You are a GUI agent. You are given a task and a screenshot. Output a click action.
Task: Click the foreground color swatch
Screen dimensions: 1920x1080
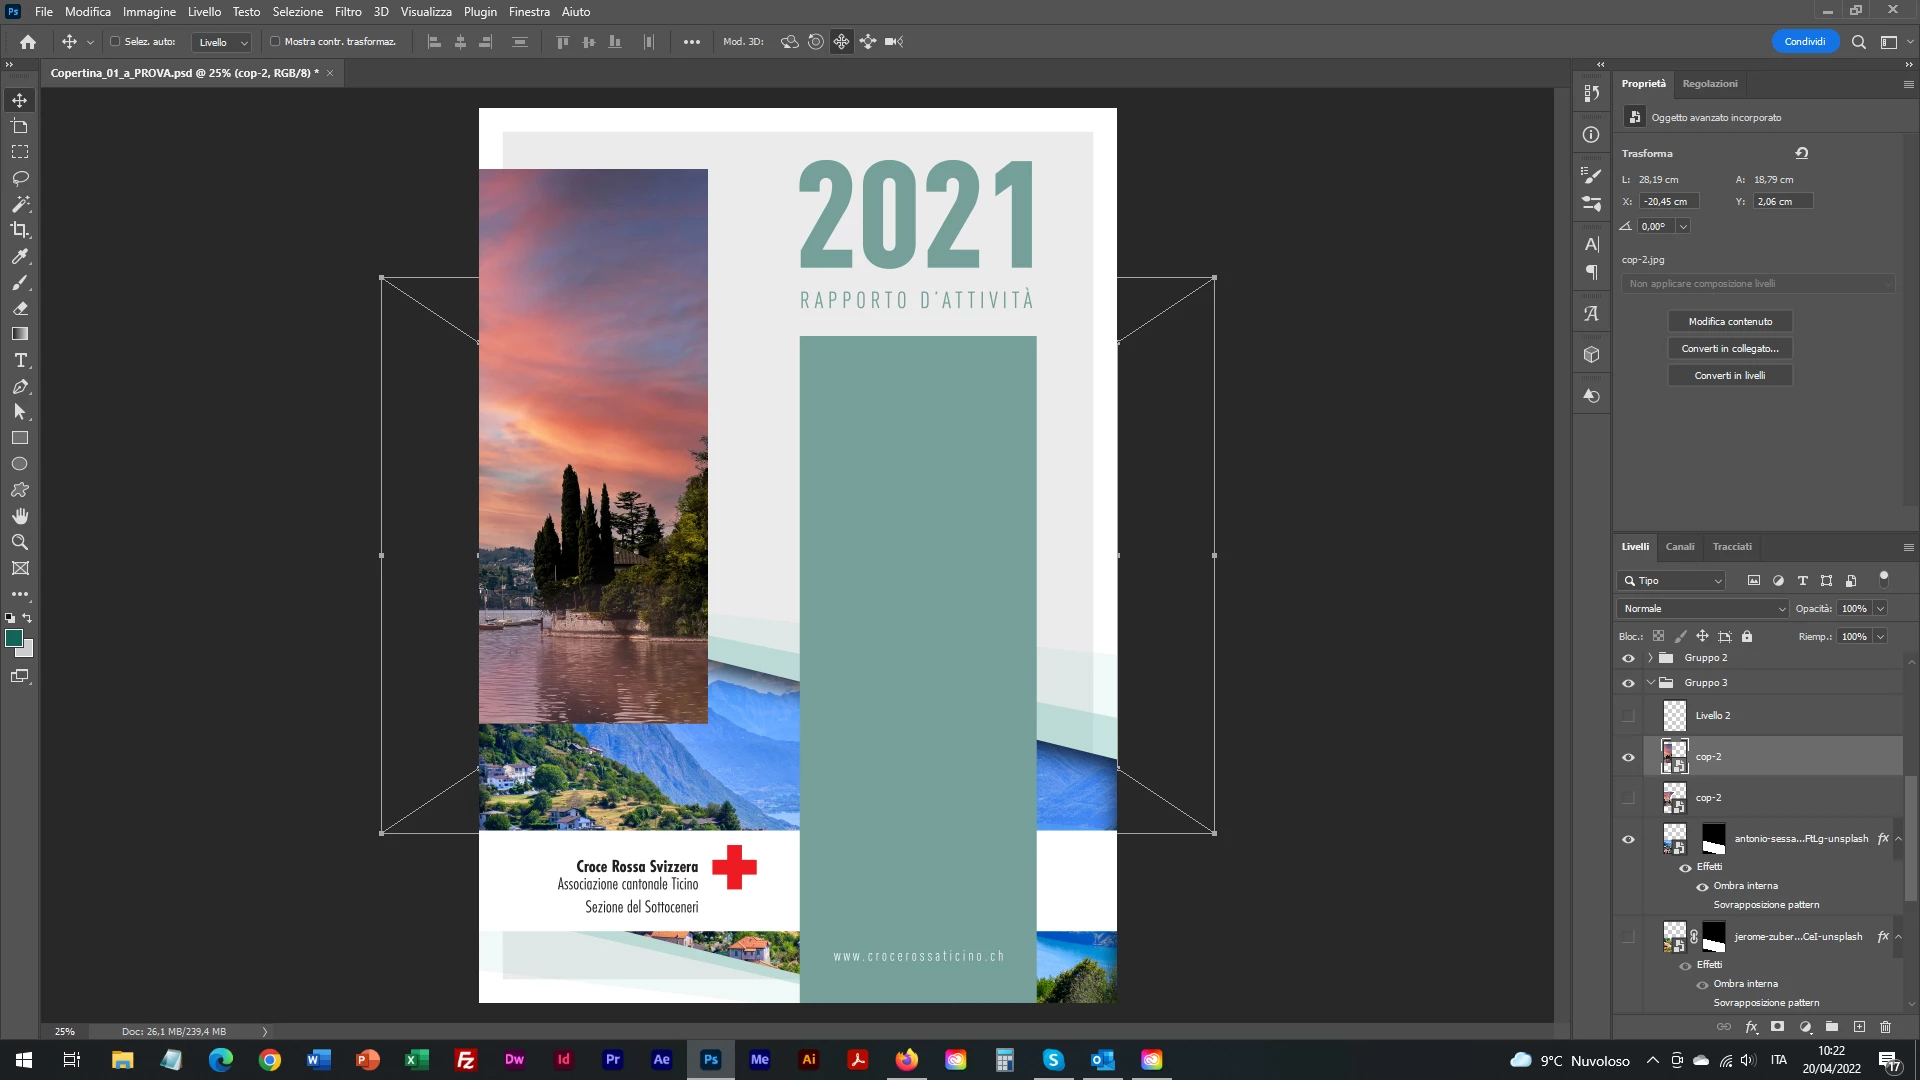(x=14, y=639)
